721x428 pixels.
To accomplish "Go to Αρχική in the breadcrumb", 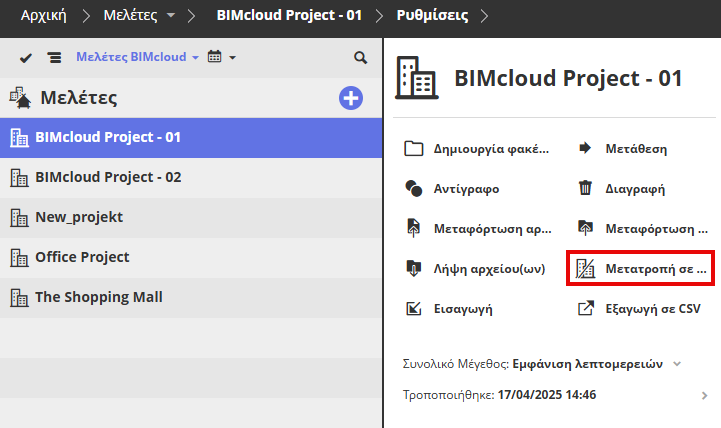I will 44,15.
